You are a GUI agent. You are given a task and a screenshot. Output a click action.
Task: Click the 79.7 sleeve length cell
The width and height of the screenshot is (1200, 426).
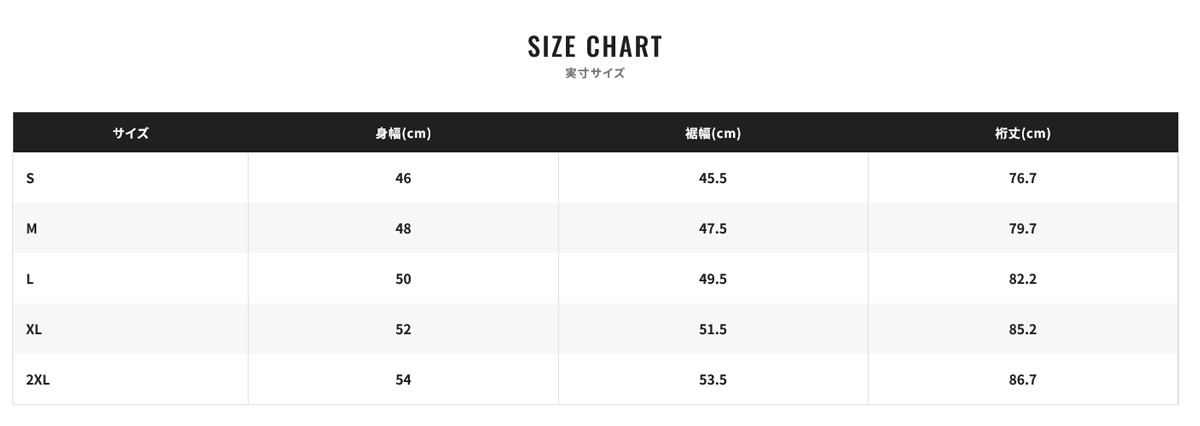click(1023, 228)
